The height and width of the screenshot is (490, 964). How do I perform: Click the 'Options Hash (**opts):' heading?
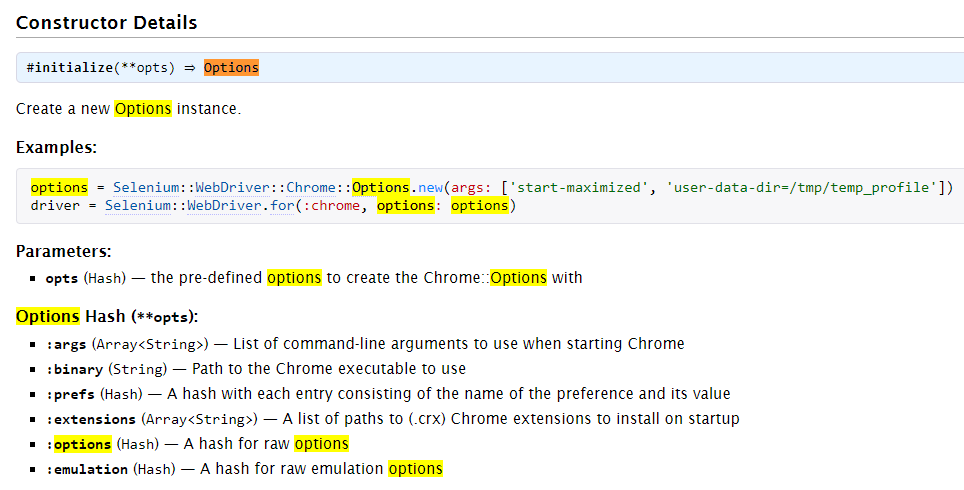[107, 317]
